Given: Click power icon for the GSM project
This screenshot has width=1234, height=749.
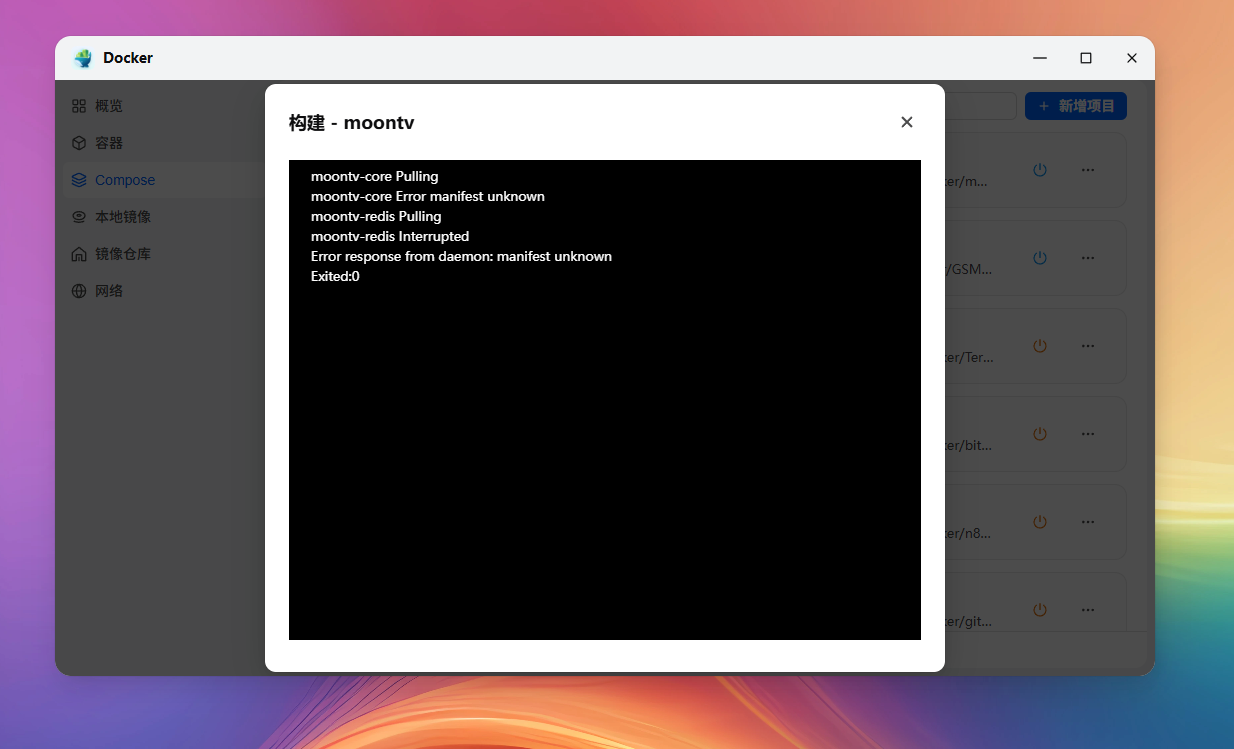Looking at the screenshot, I should coord(1040,258).
